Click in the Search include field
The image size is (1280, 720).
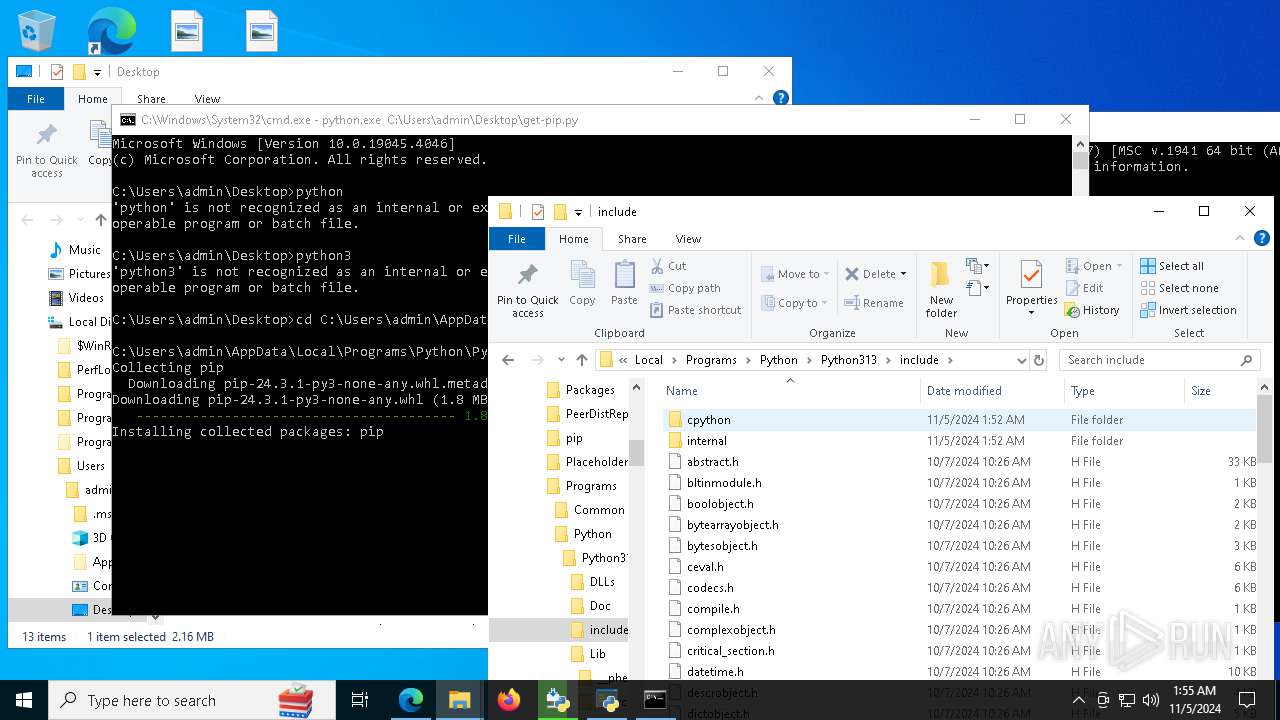[1148, 360]
